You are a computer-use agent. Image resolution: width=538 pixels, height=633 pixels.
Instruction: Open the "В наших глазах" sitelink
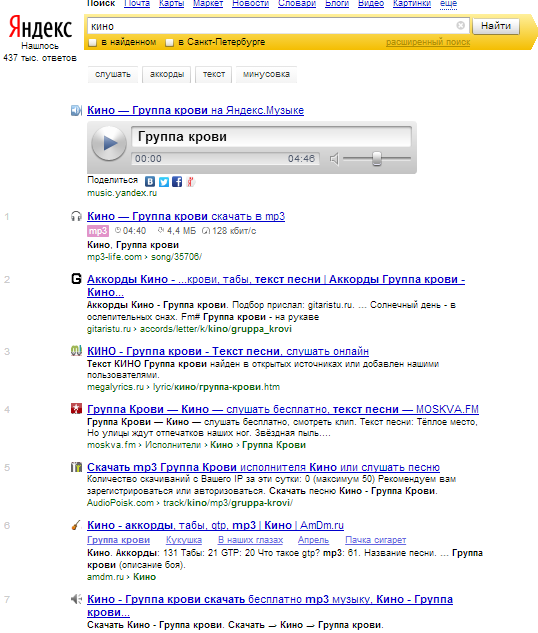tap(251, 540)
